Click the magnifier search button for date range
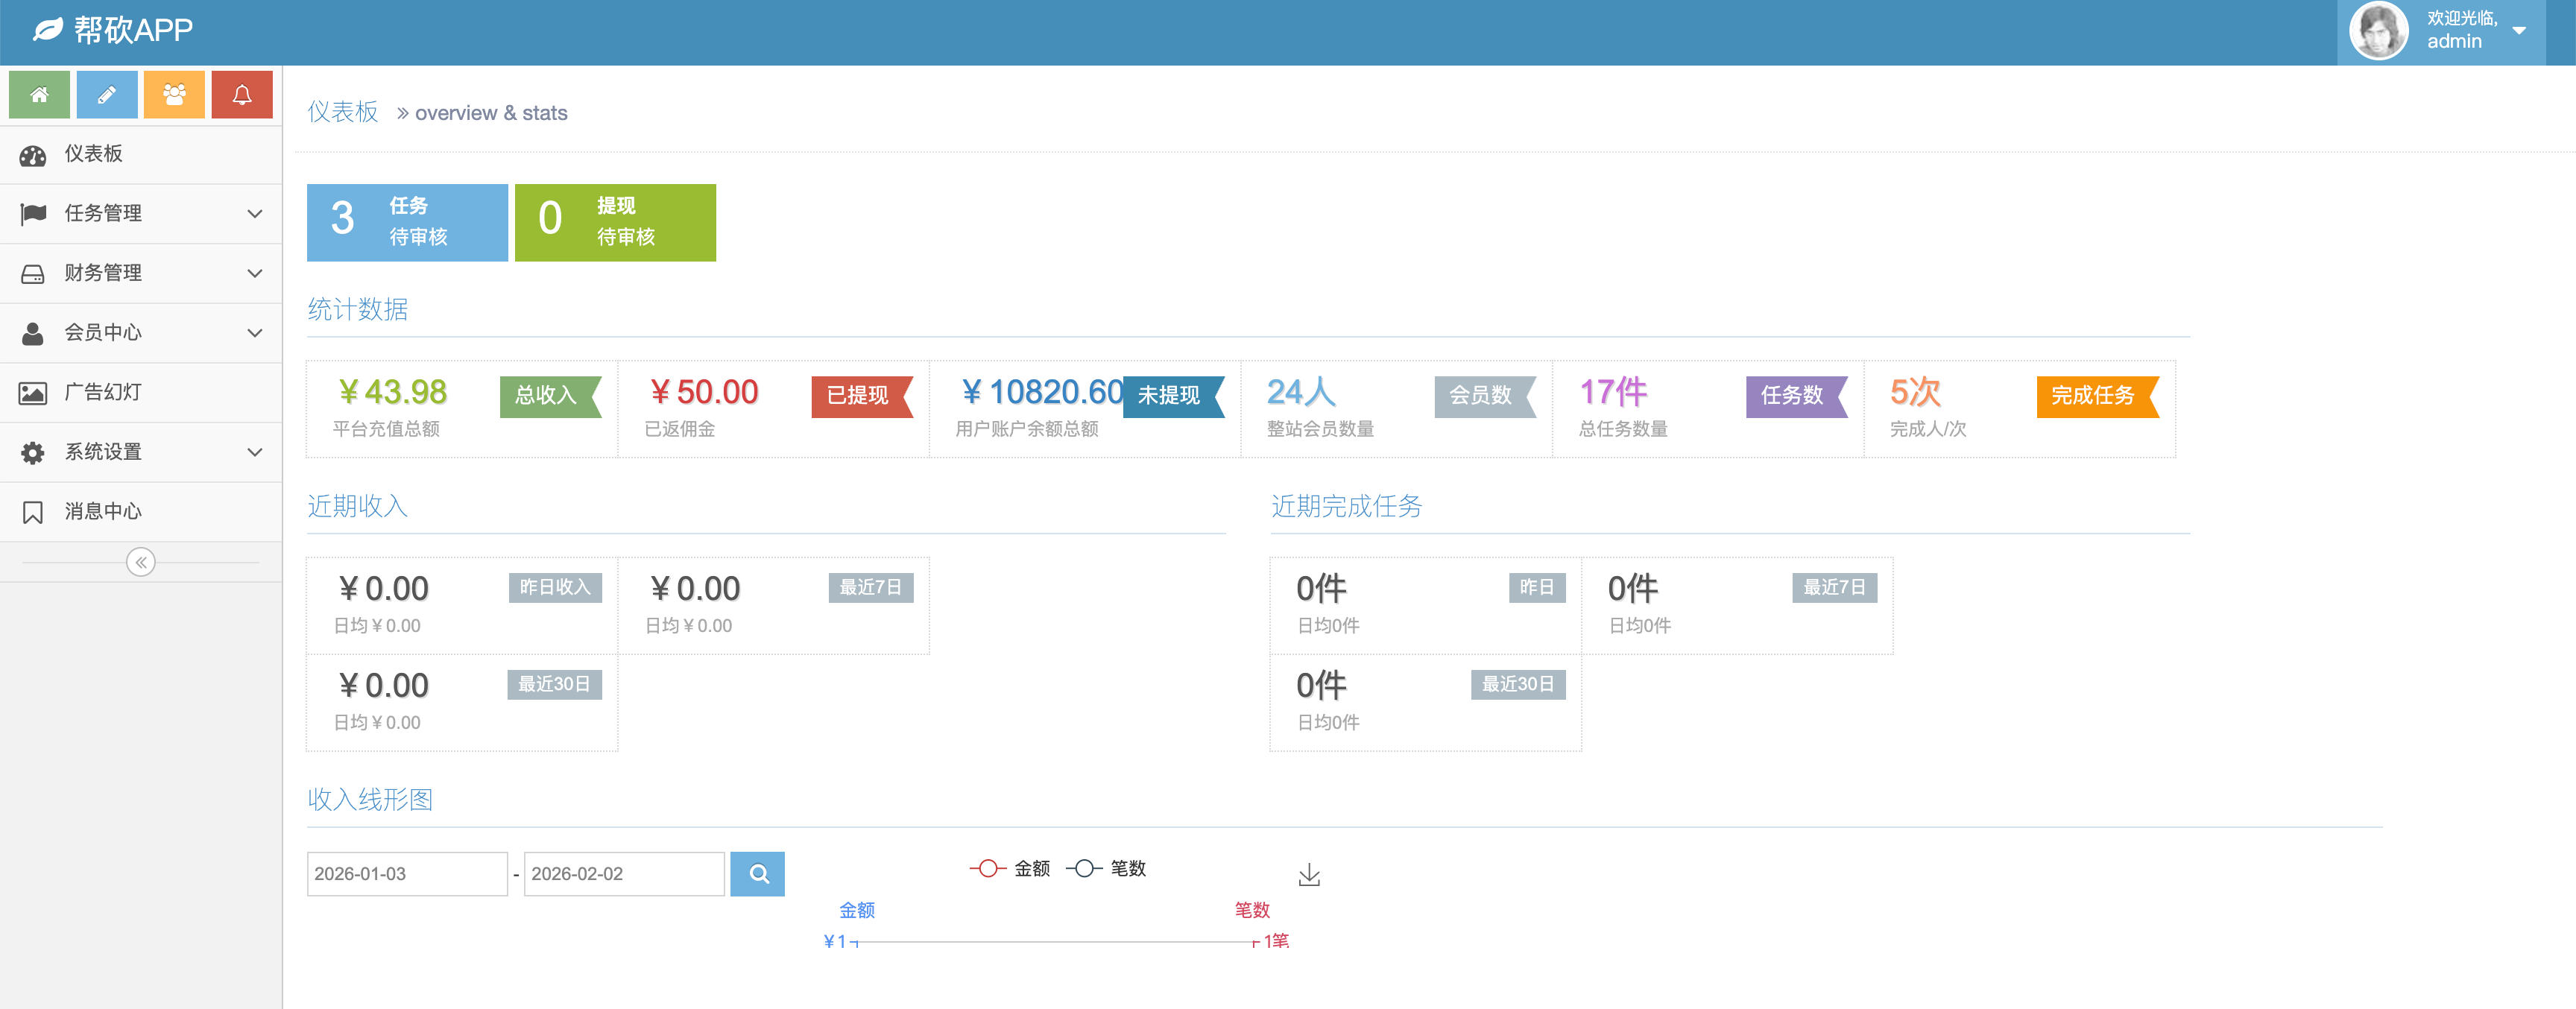Image resolution: width=2576 pixels, height=1009 pixels. click(758, 874)
